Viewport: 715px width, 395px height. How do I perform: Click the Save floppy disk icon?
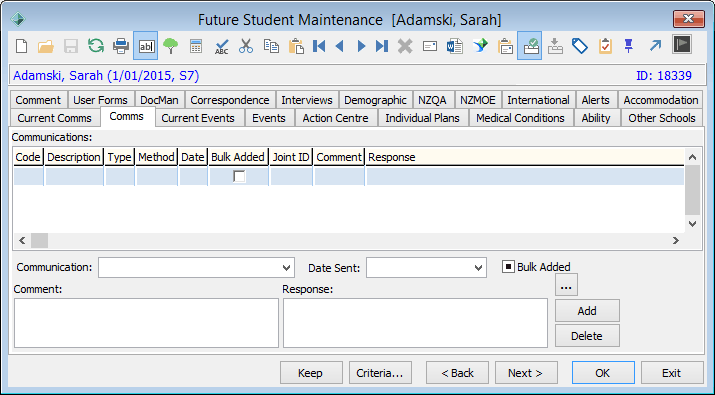tap(71, 46)
